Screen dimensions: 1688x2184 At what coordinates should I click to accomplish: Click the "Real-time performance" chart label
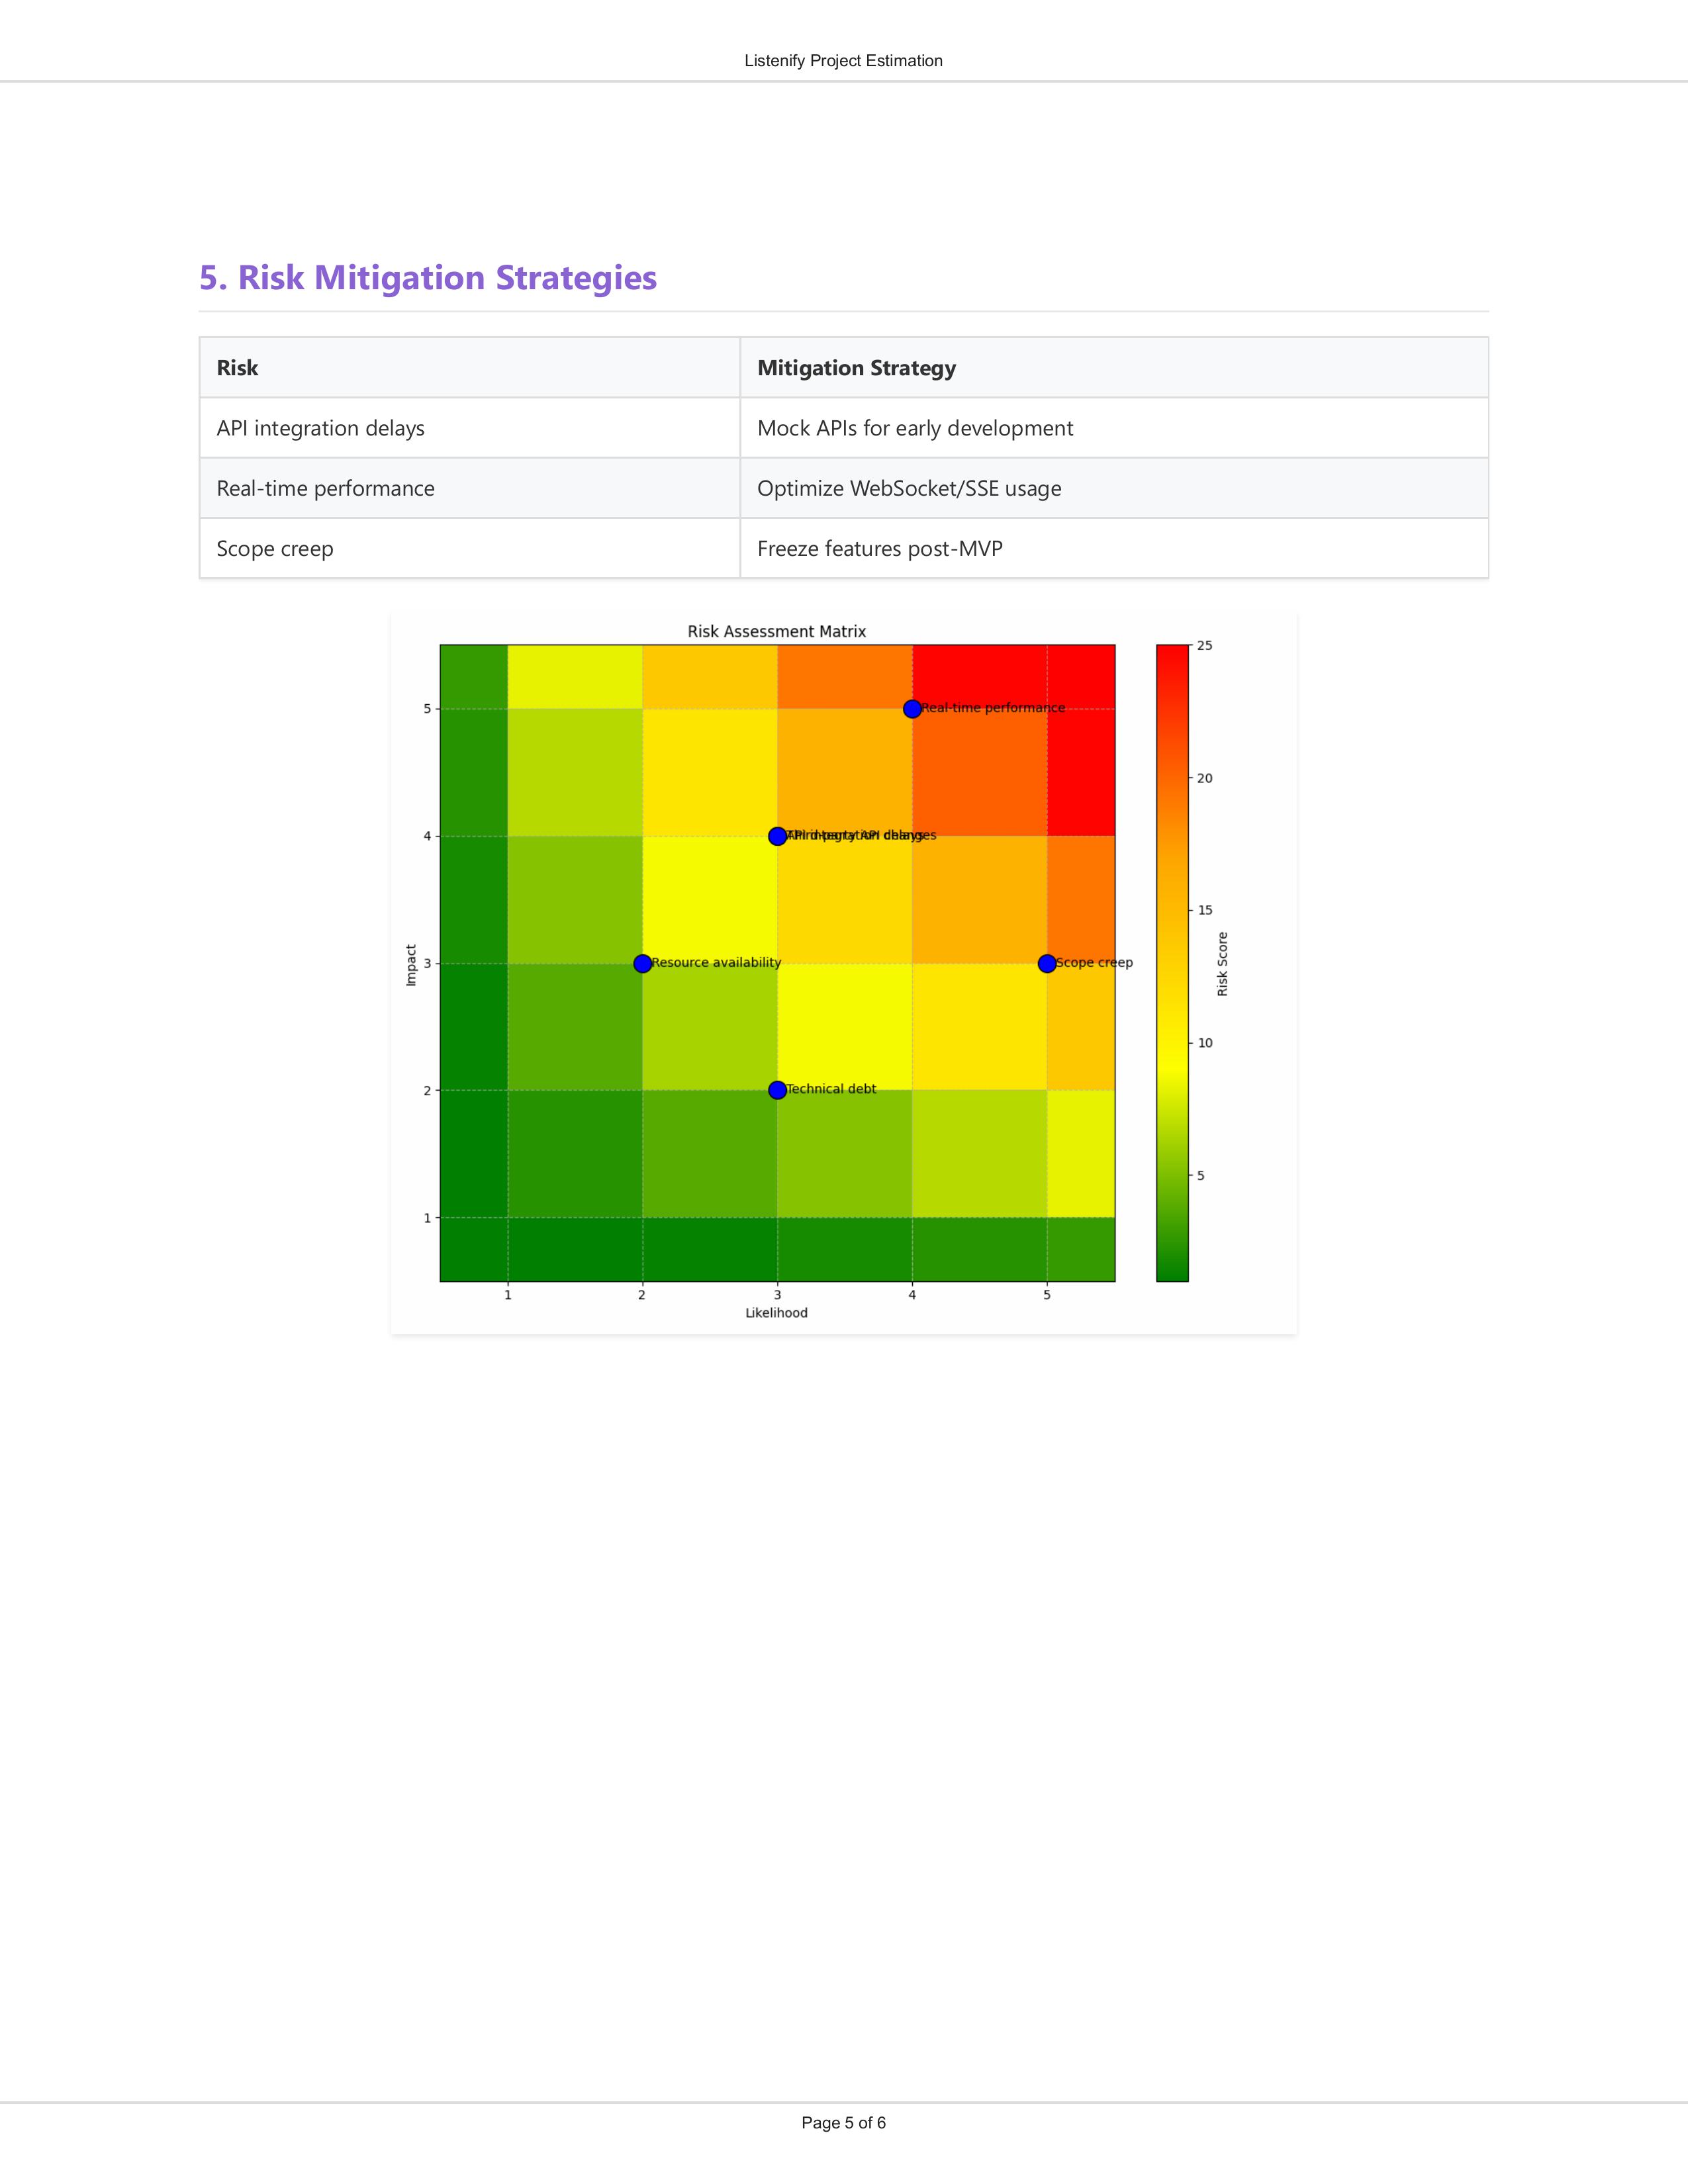[x=993, y=708]
